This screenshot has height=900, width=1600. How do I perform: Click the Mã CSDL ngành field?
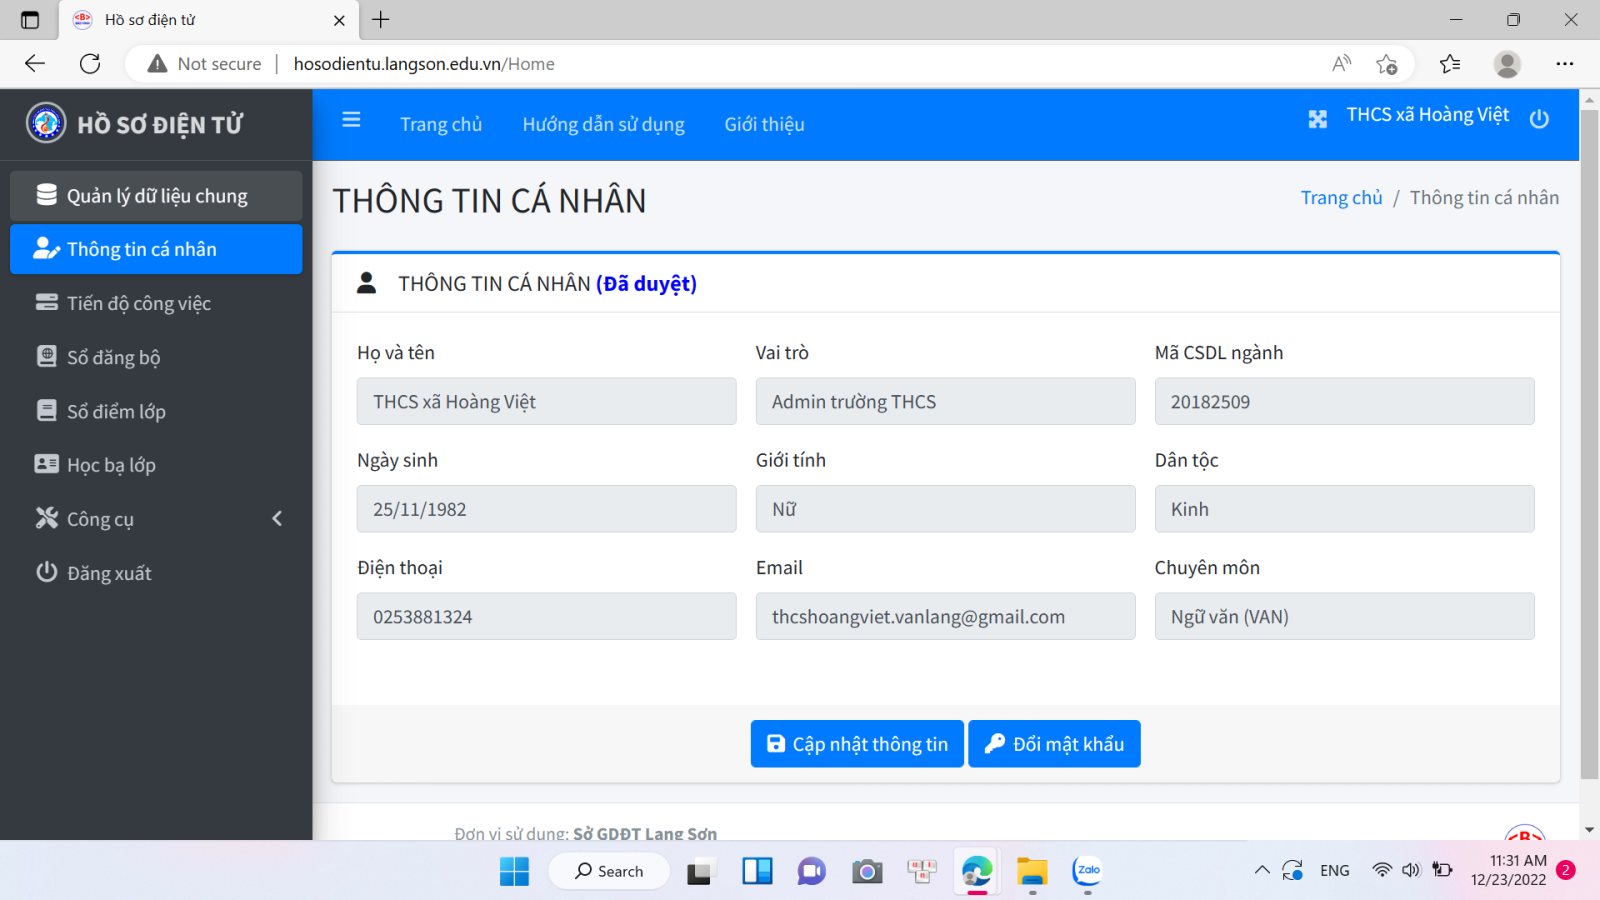point(1344,401)
